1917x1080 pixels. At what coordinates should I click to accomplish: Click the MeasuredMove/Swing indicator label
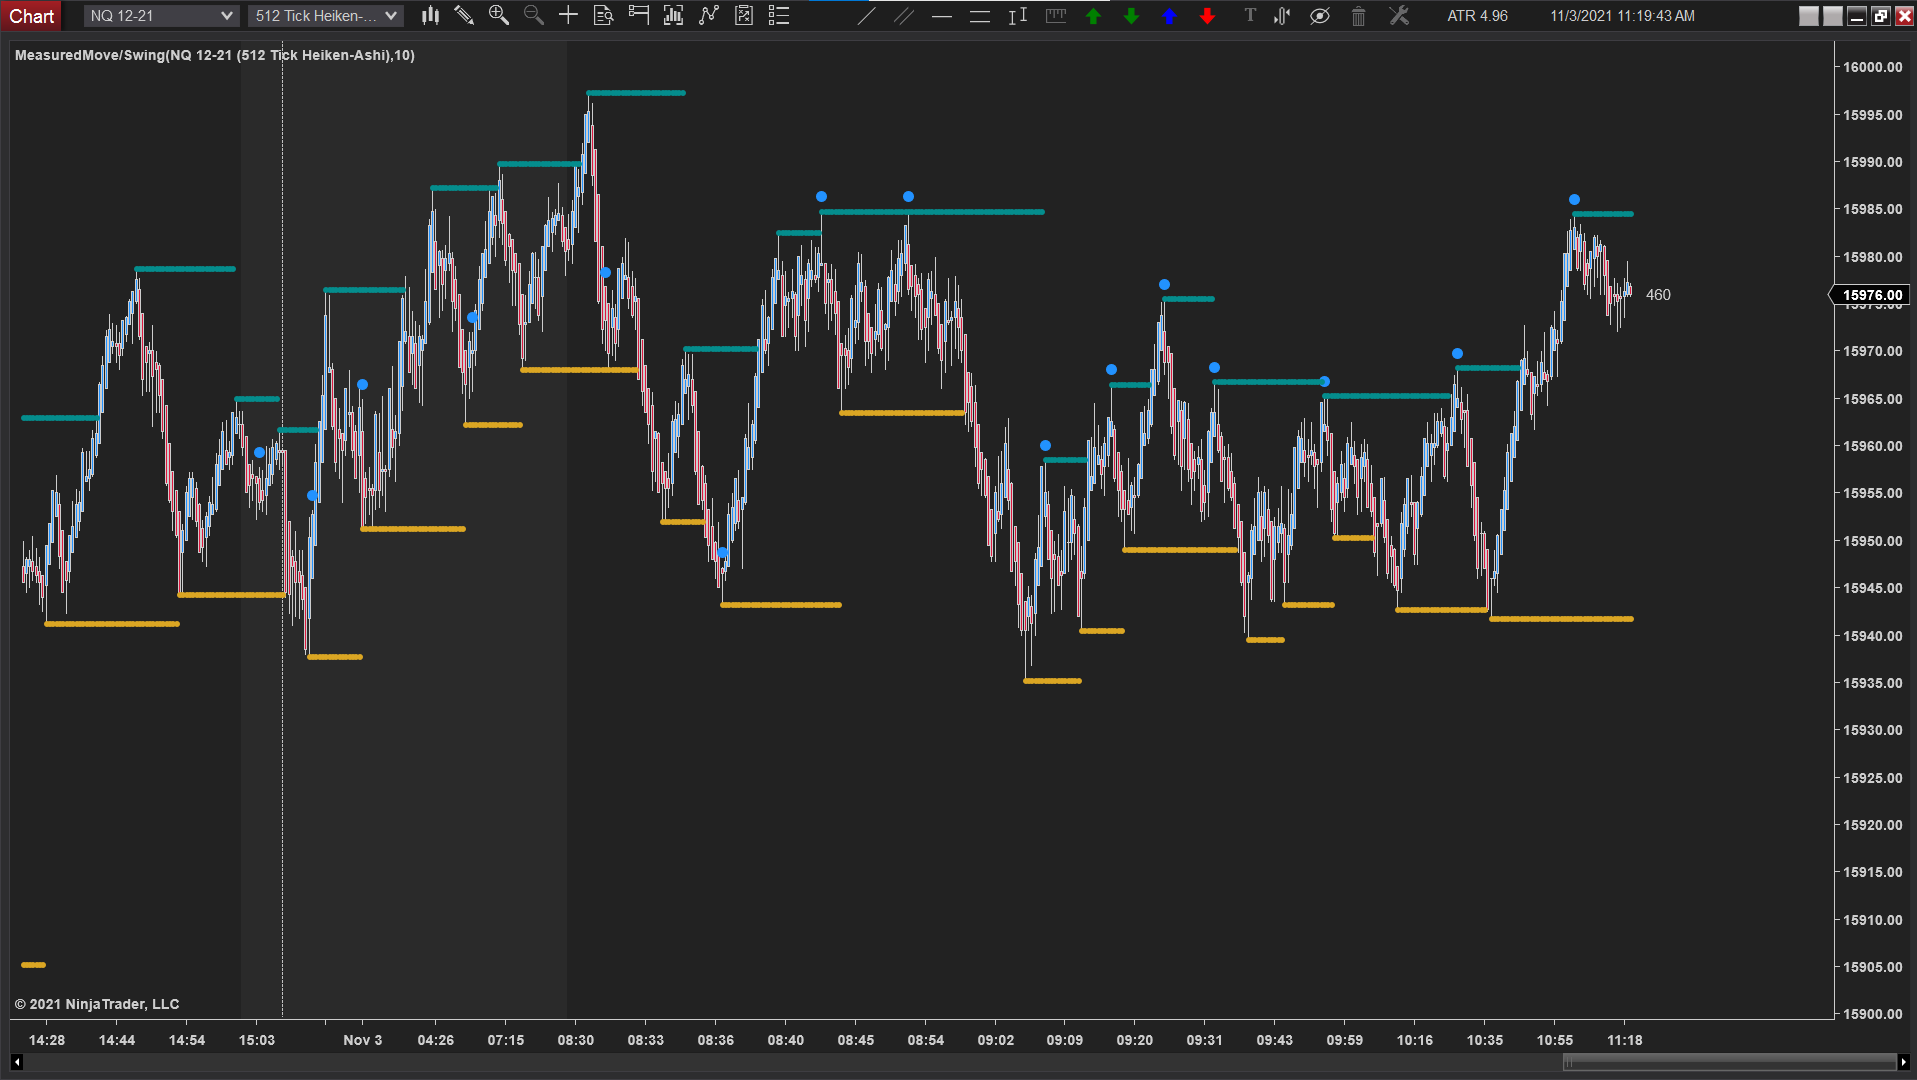(215, 55)
